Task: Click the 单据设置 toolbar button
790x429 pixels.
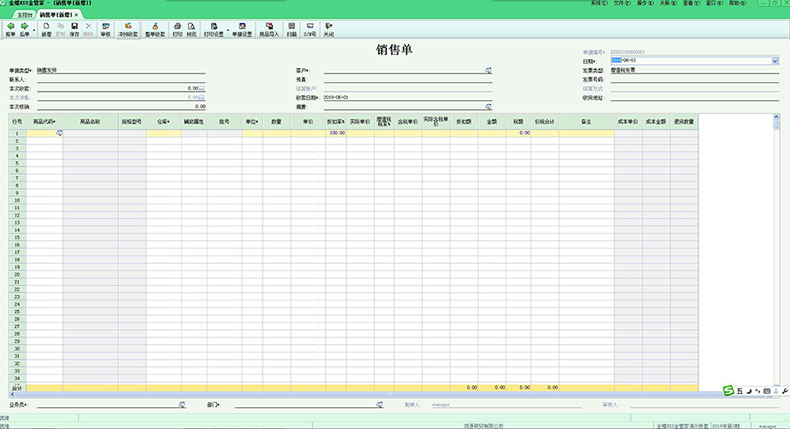Action: (x=242, y=29)
